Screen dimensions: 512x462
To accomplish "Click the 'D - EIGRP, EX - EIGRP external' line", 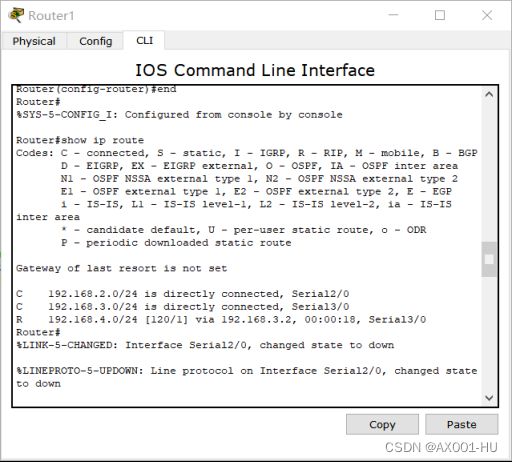I will 259,166.
